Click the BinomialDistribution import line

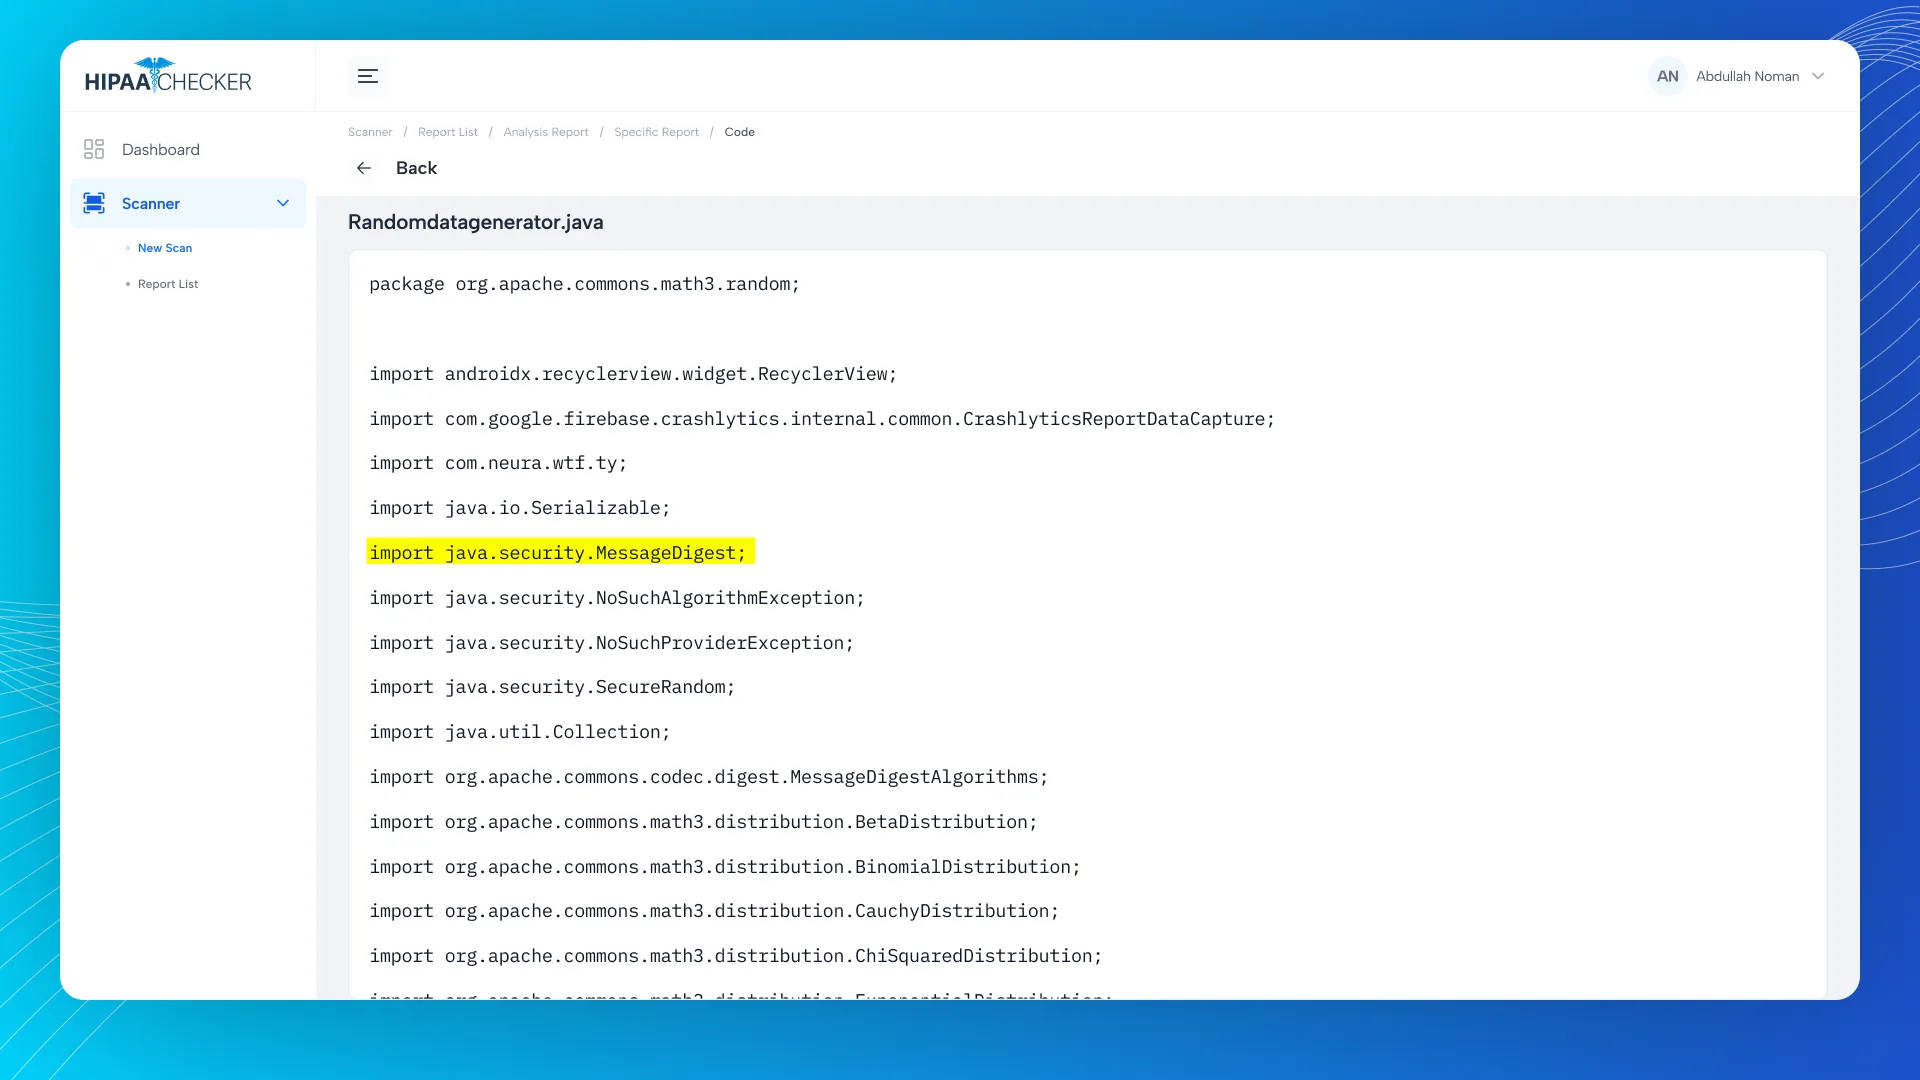[725, 867]
